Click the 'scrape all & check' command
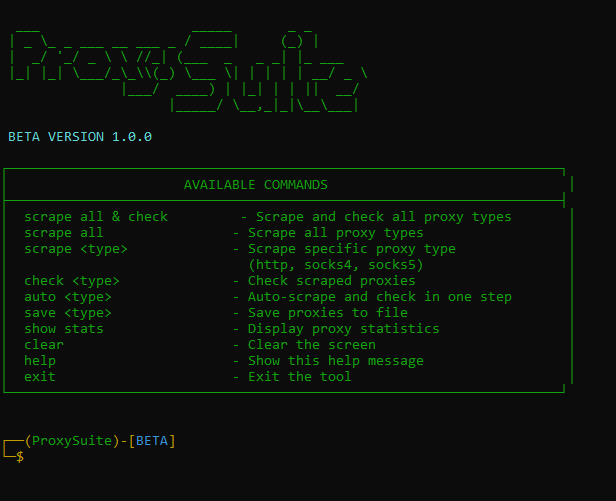616x501 pixels. pyautogui.click(x=96, y=217)
